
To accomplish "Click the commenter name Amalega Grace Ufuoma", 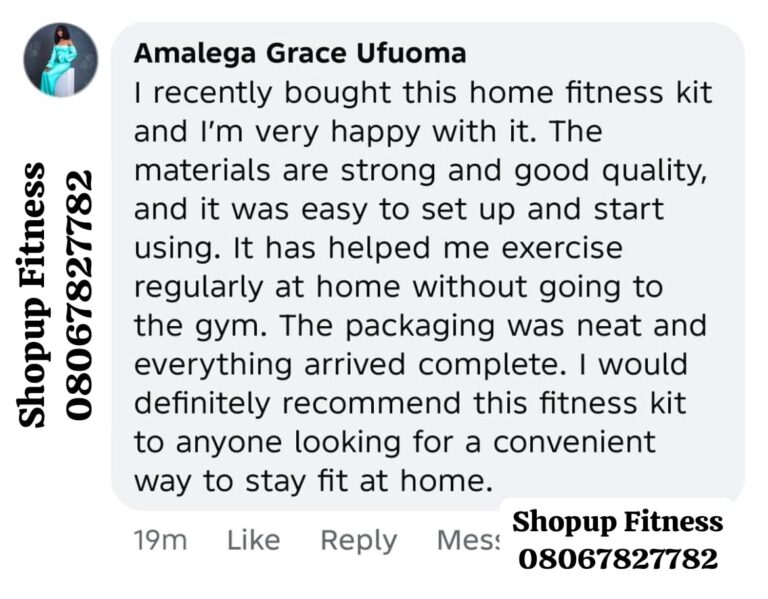I will (x=300, y=52).
